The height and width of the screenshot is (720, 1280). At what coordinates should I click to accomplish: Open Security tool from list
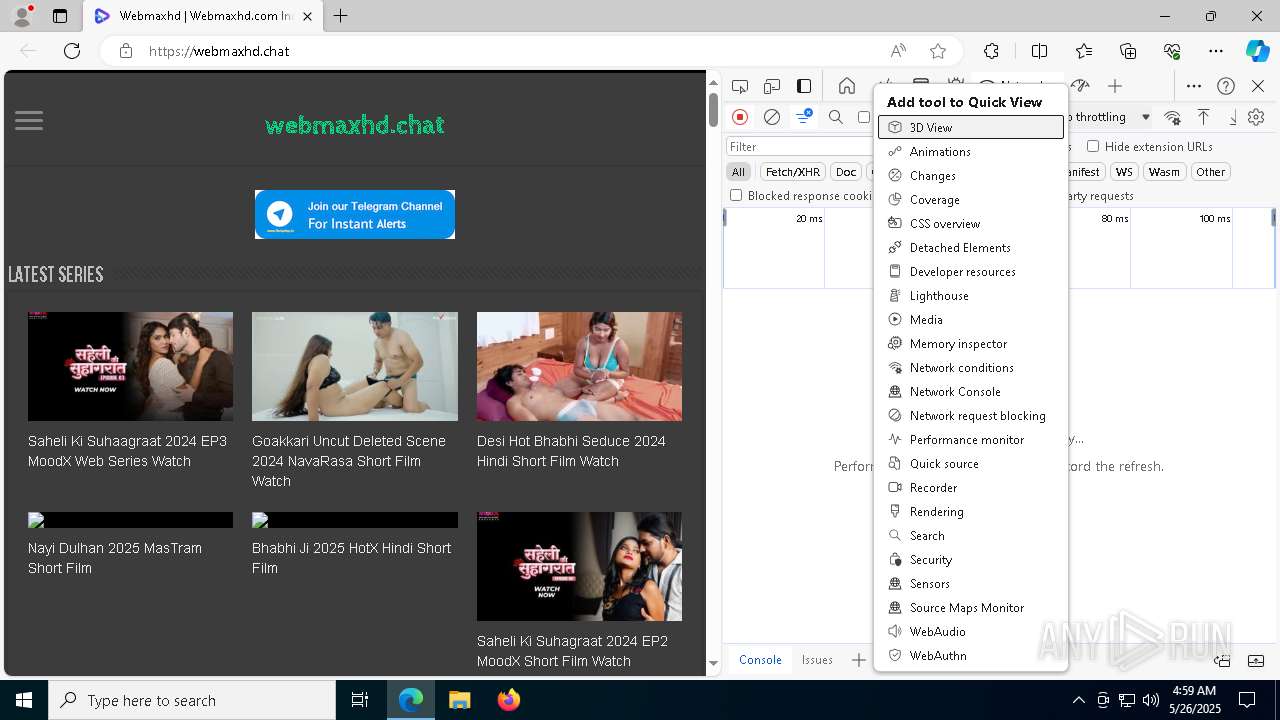(x=970, y=559)
